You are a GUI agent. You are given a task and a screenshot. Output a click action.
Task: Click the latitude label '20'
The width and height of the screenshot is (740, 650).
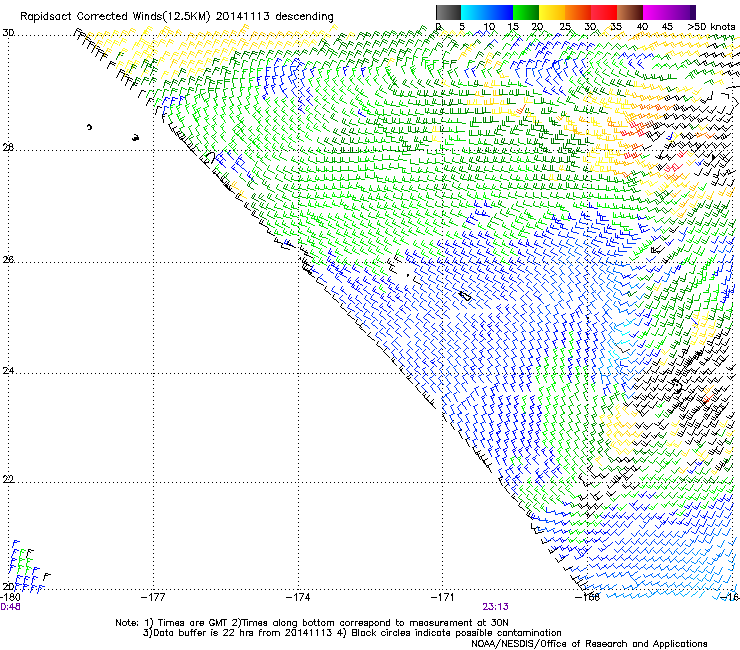point(8,586)
